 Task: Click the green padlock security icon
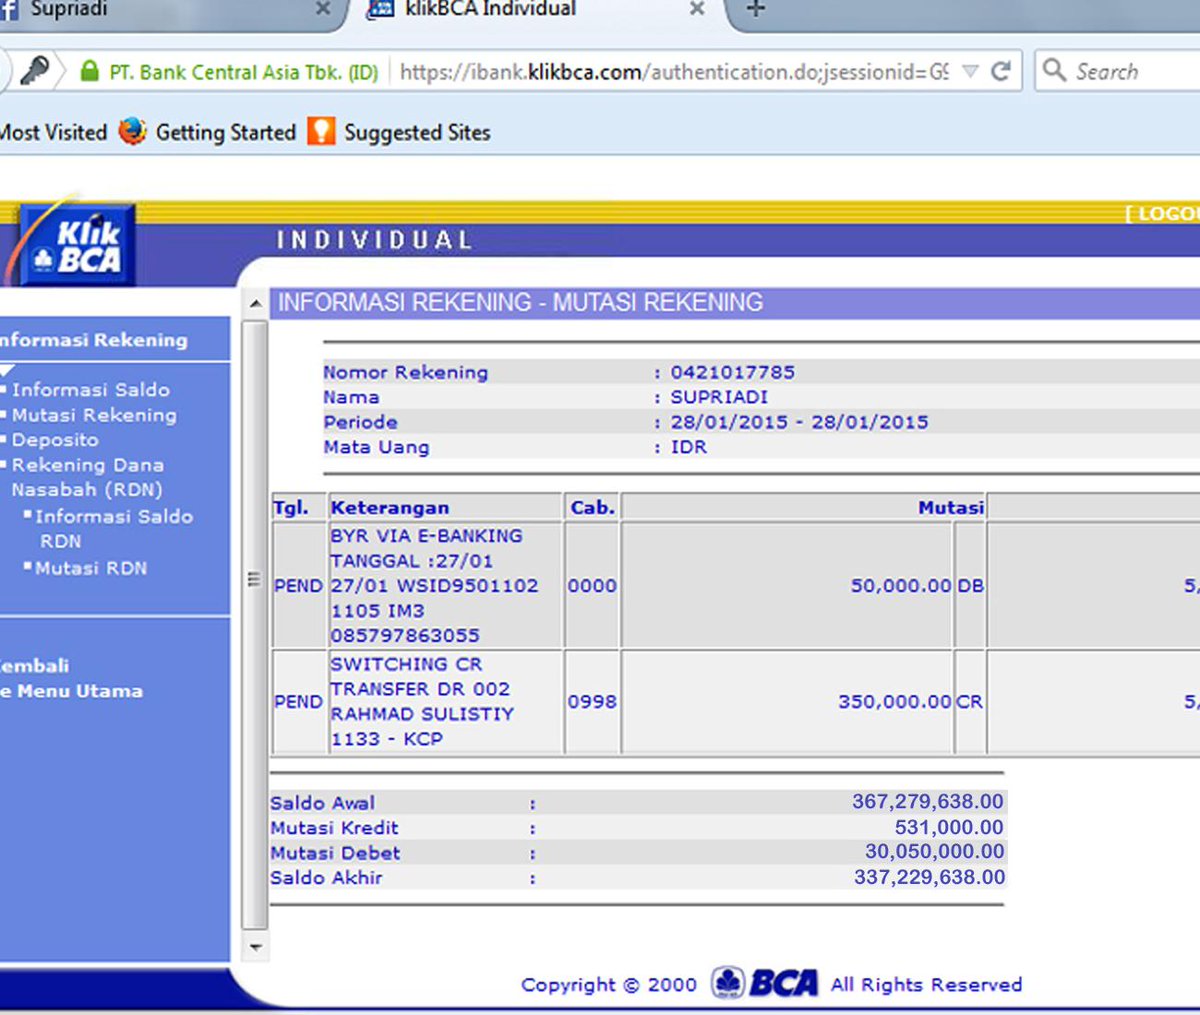[x=89, y=71]
